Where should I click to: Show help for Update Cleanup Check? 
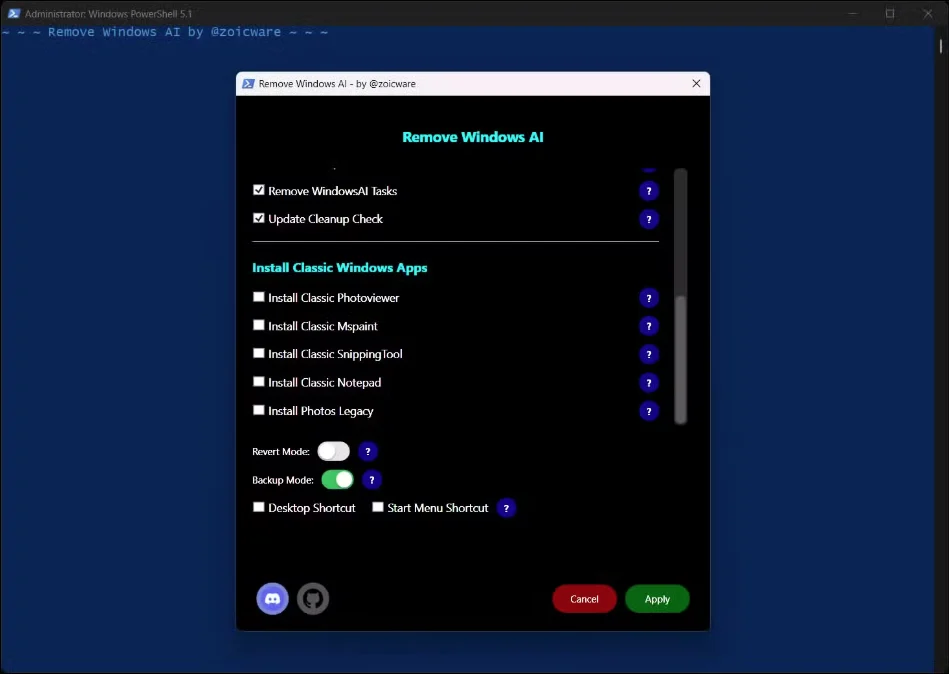pyautogui.click(x=649, y=219)
